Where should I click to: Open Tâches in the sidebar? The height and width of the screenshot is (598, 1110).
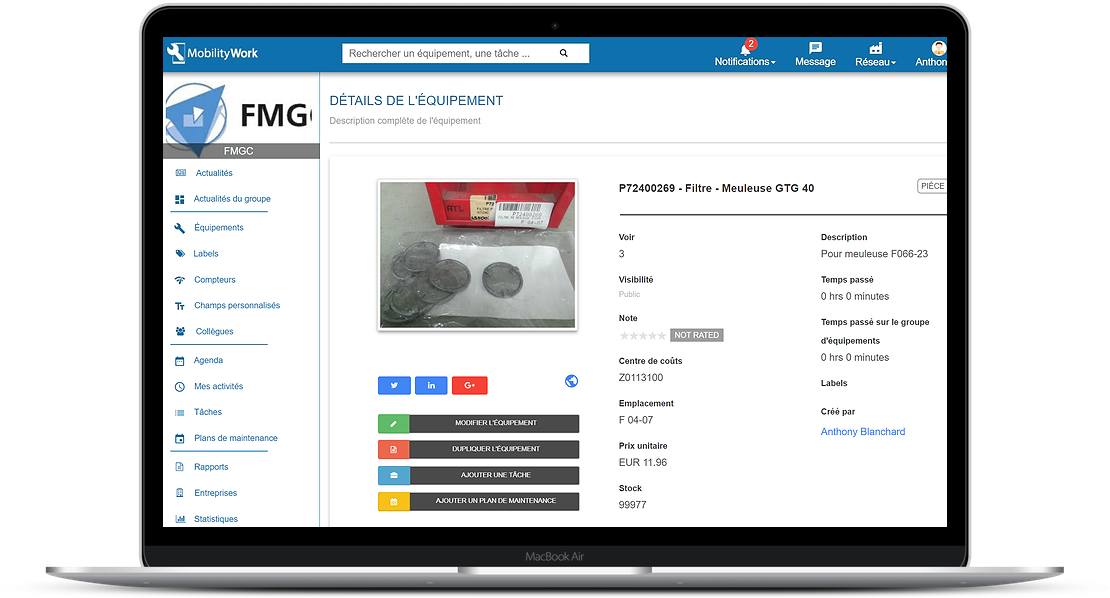click(208, 412)
